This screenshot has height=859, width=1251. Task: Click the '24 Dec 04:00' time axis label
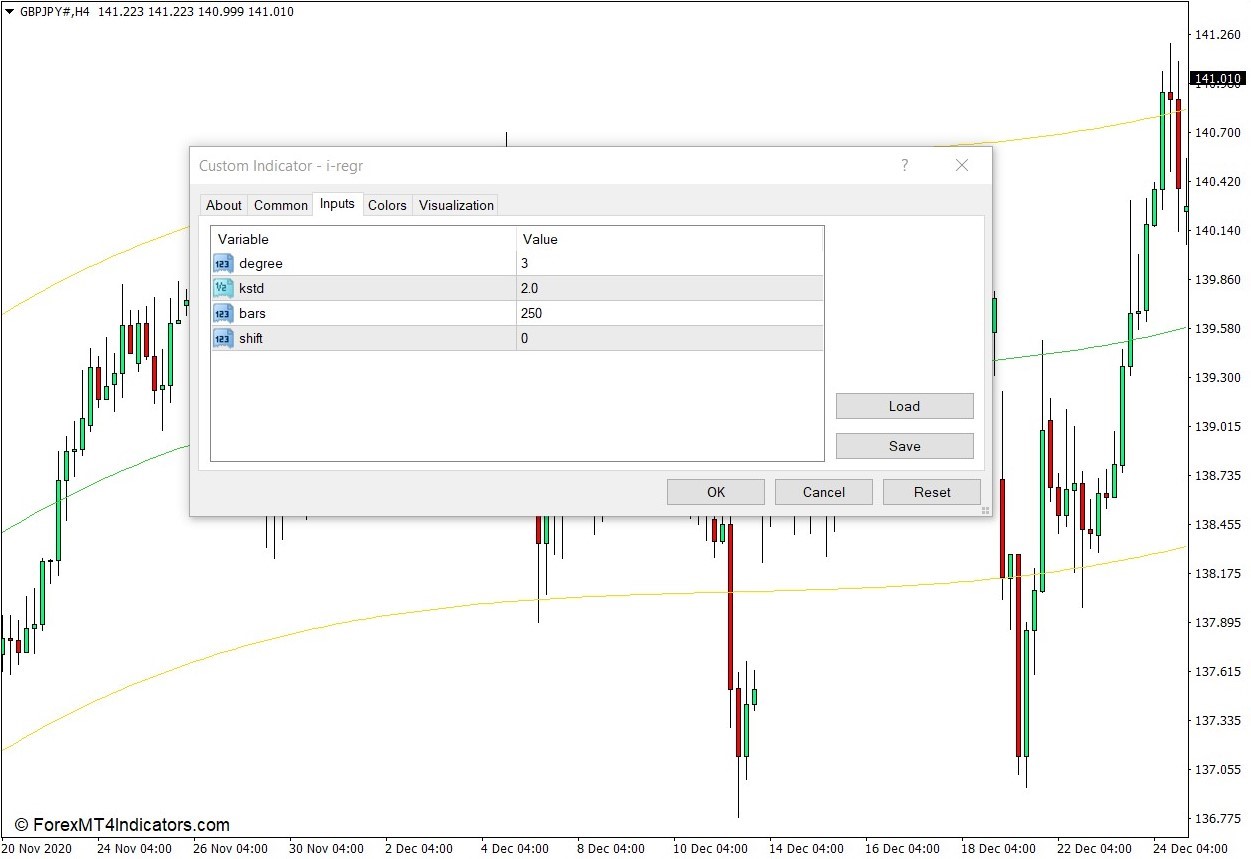click(x=1191, y=849)
